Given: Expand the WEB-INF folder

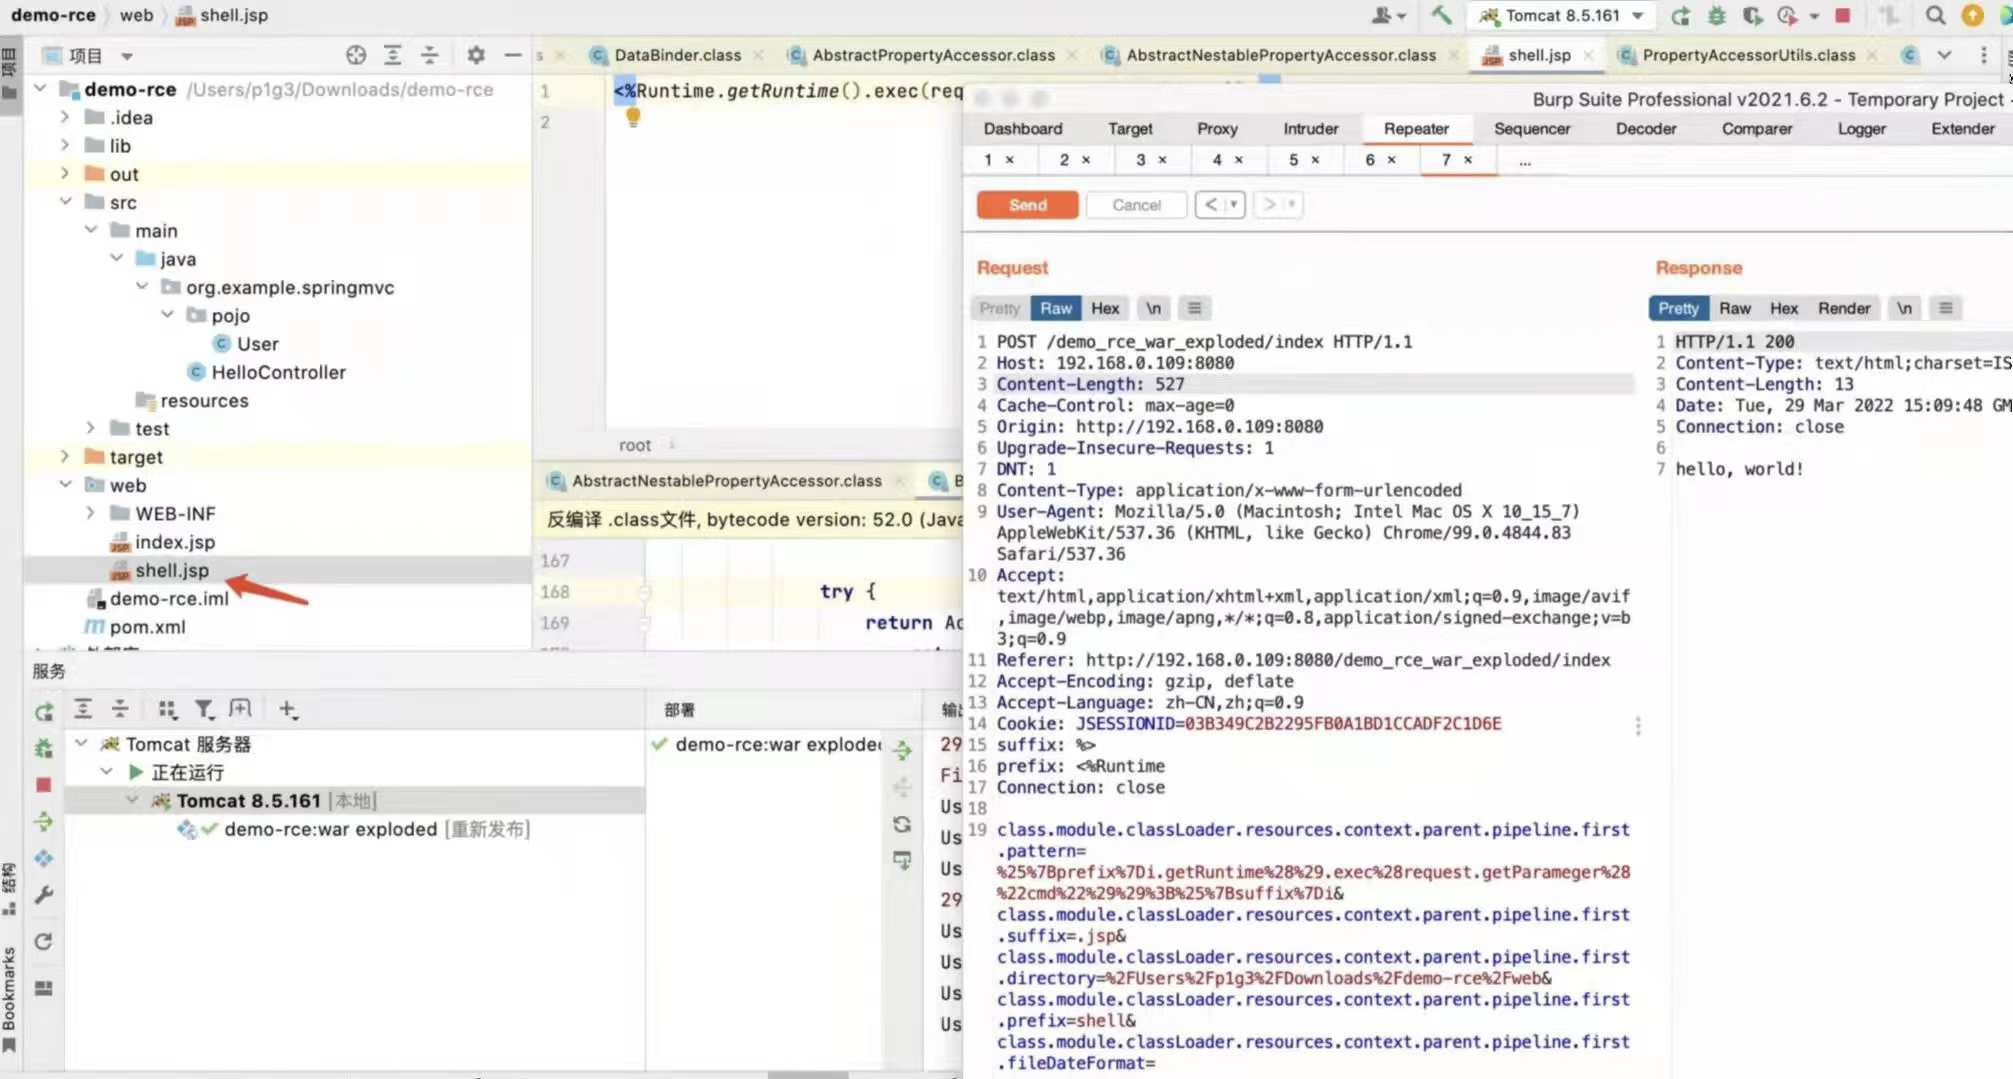Looking at the screenshot, I should pos(91,513).
